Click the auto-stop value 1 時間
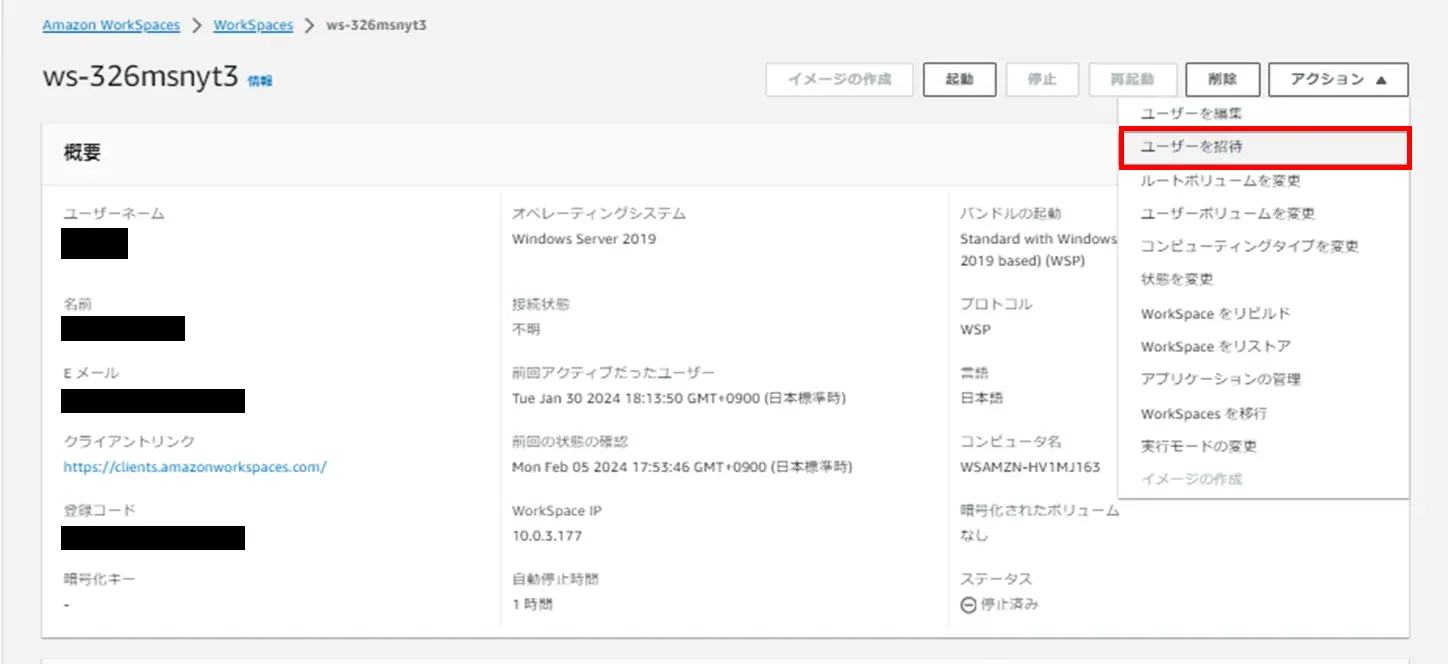 (532, 604)
